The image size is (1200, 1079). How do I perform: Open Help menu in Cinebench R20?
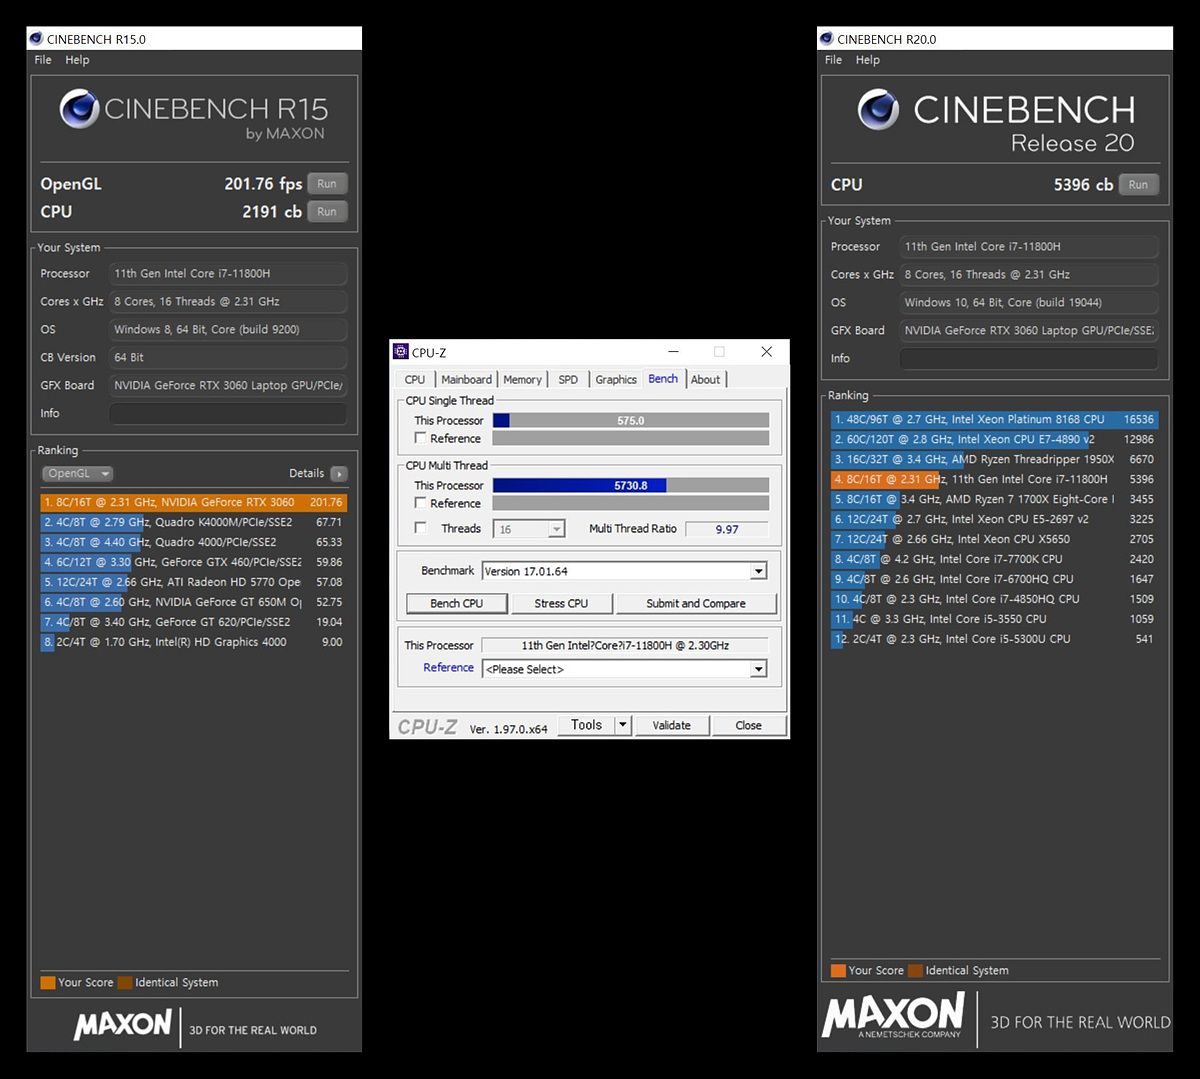click(867, 60)
